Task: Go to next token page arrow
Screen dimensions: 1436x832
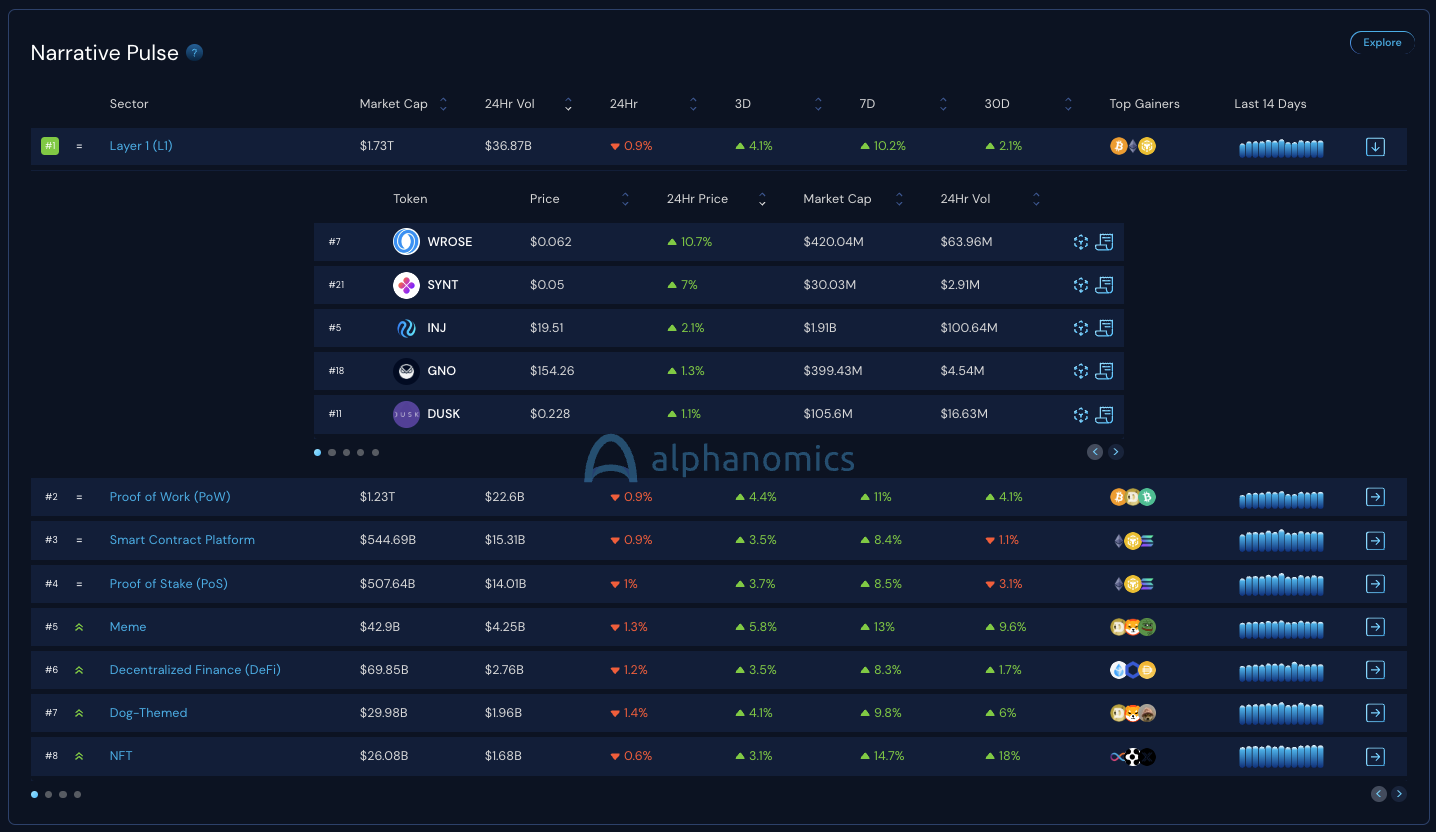Action: [1116, 452]
